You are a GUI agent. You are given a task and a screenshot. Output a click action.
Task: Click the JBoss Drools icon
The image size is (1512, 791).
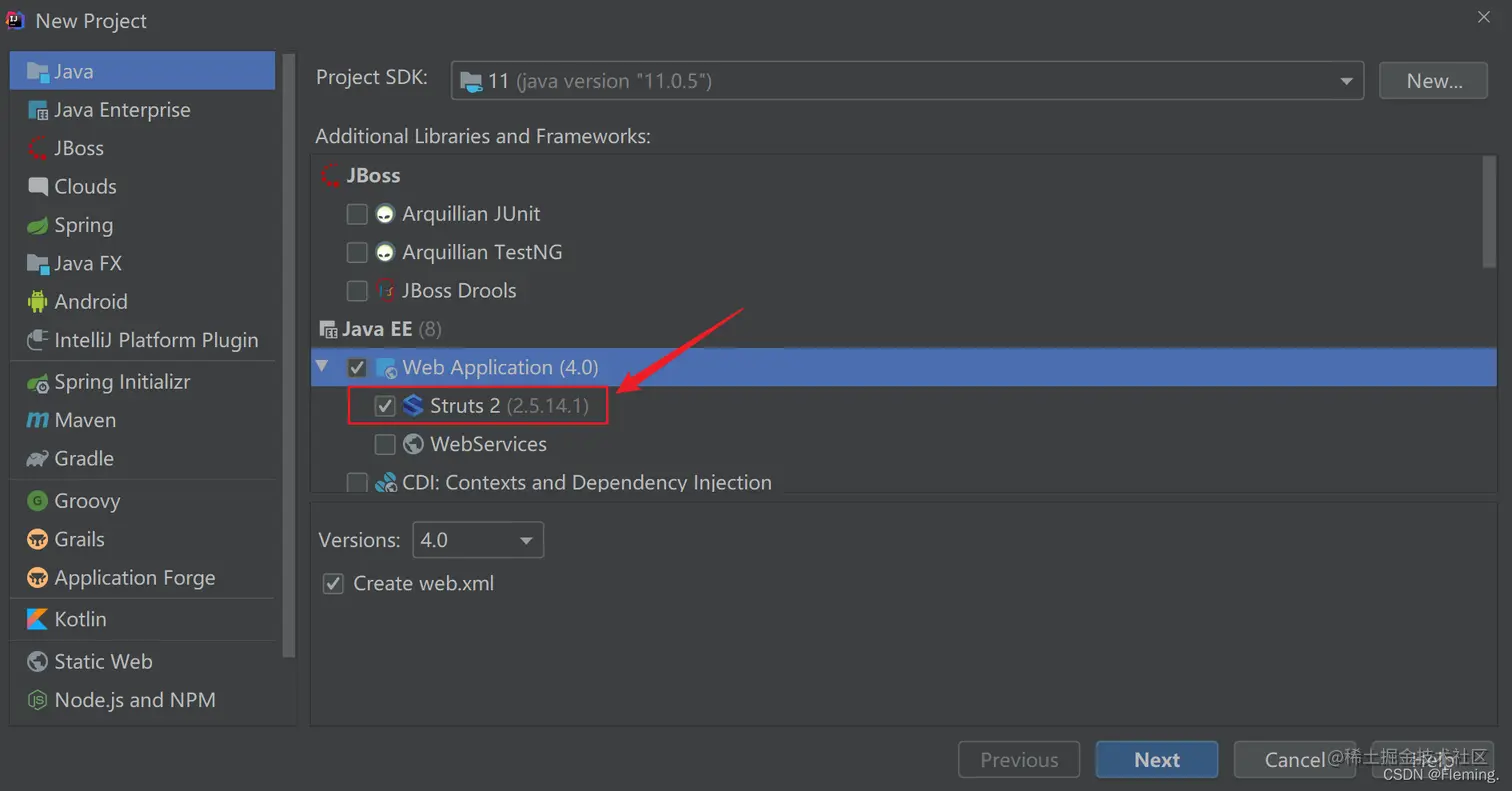click(386, 291)
